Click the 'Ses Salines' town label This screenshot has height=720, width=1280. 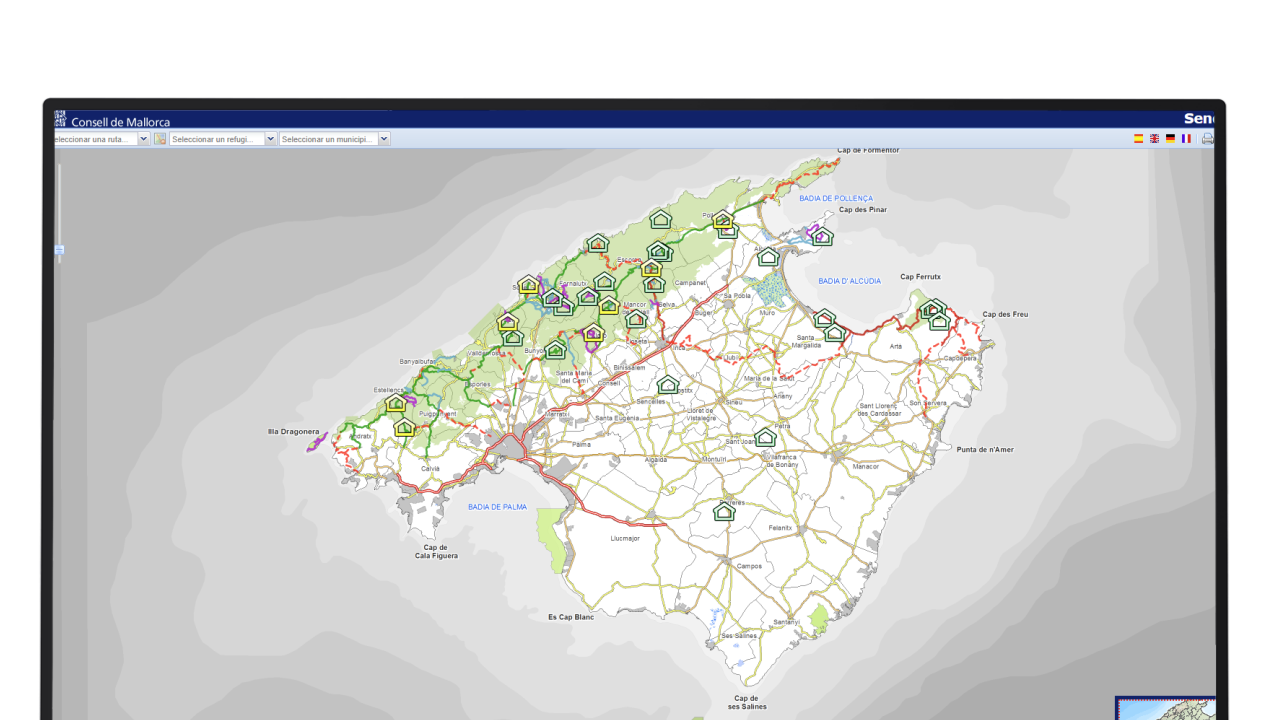739,636
